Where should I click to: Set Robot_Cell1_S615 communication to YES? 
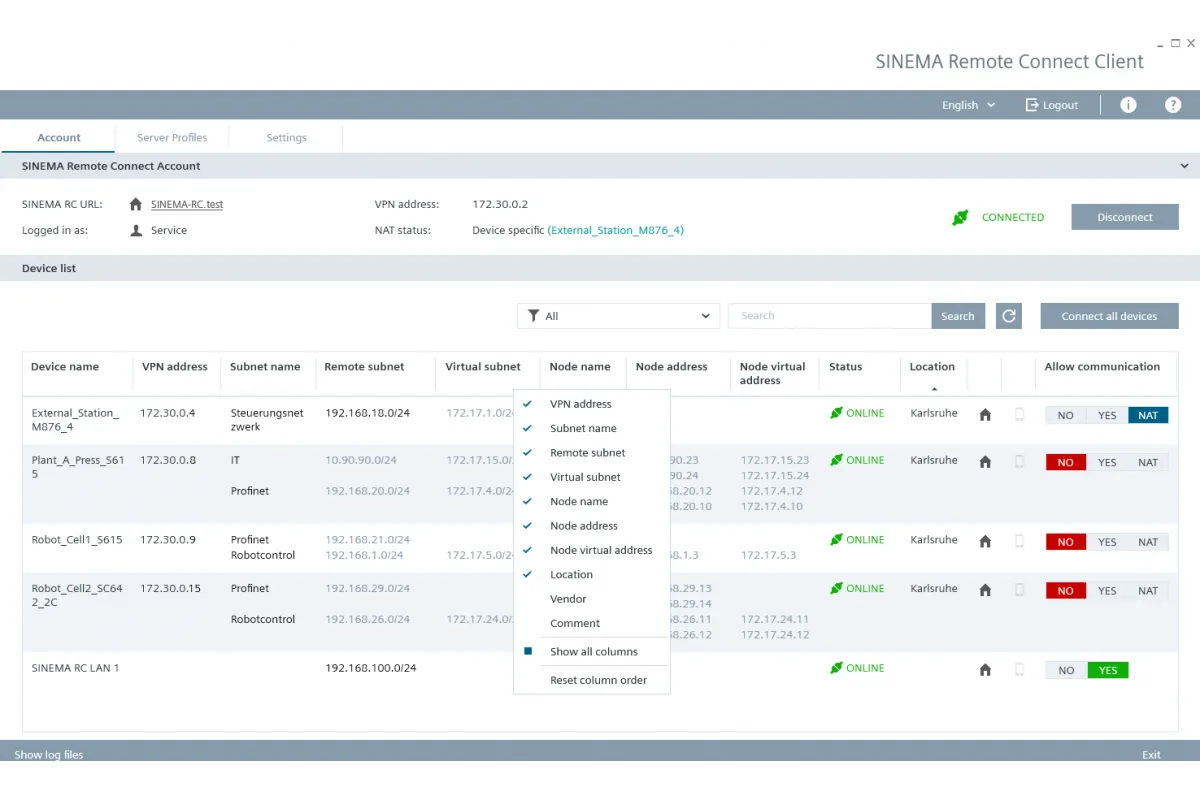pos(1107,542)
